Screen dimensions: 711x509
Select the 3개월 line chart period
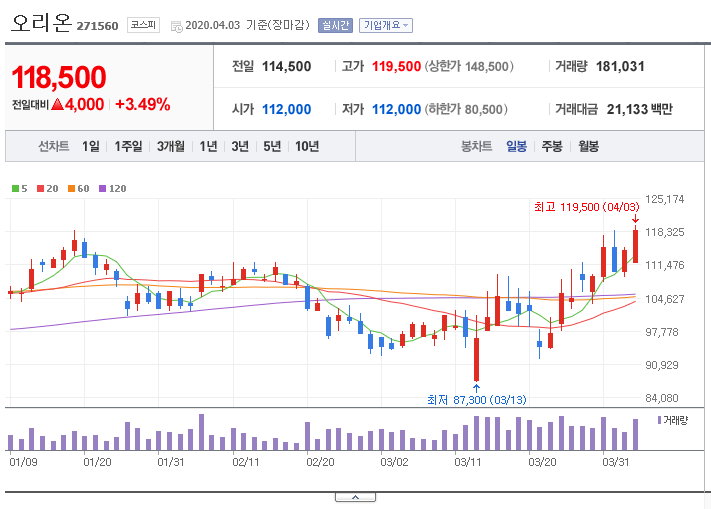point(171,146)
